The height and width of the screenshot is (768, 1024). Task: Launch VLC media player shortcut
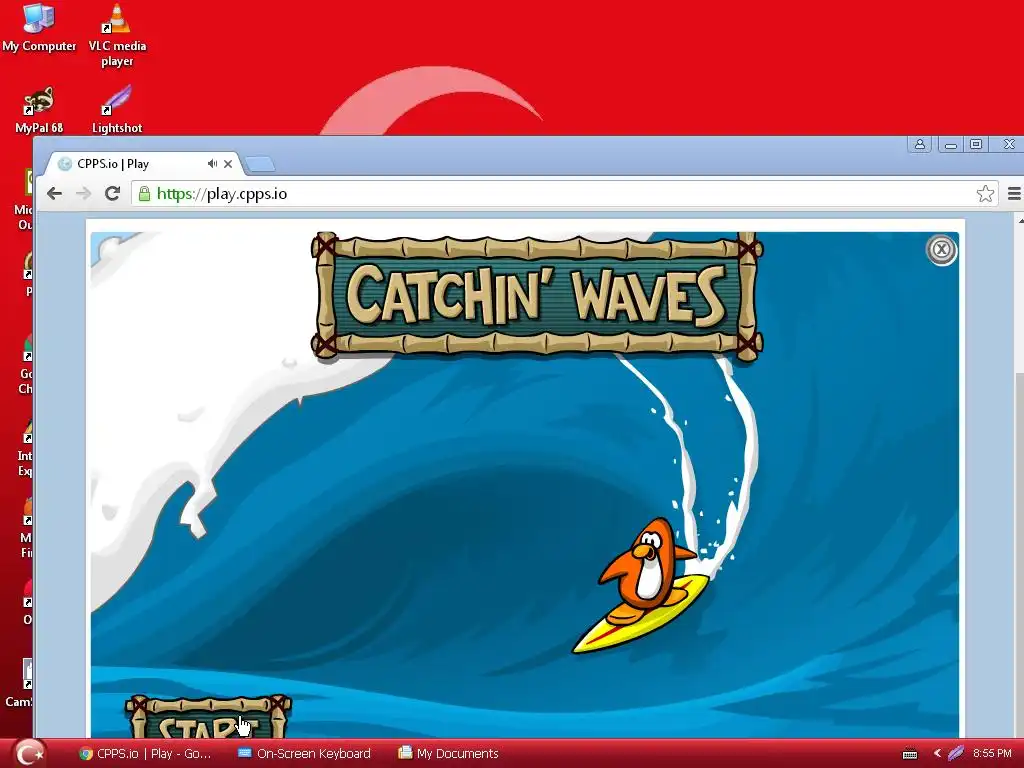point(117,35)
